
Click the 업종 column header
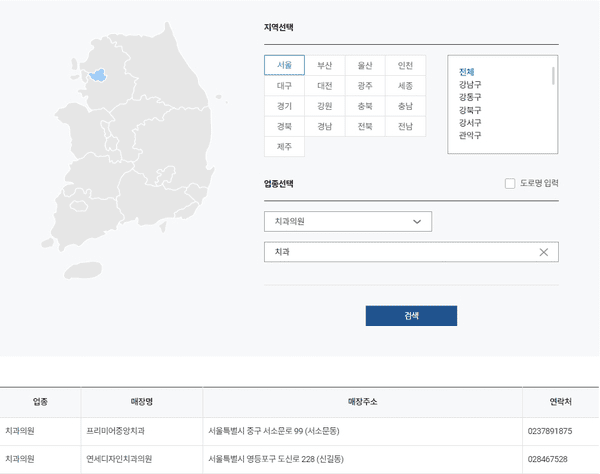pos(40,402)
